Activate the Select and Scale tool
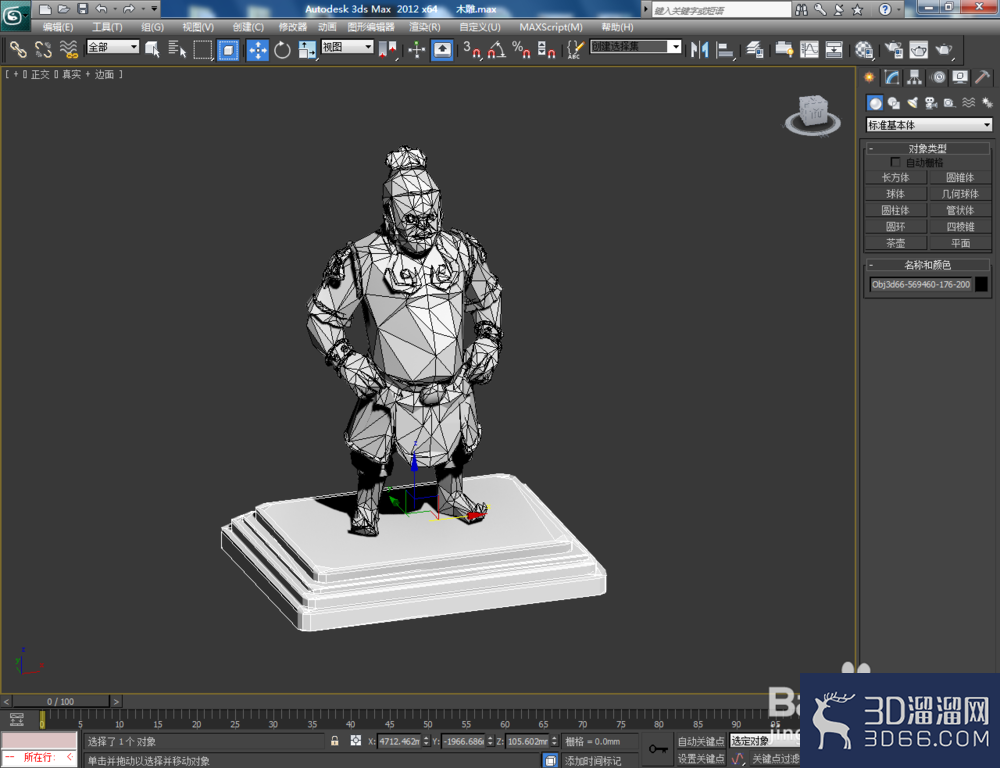The image size is (1000, 768). [307, 49]
